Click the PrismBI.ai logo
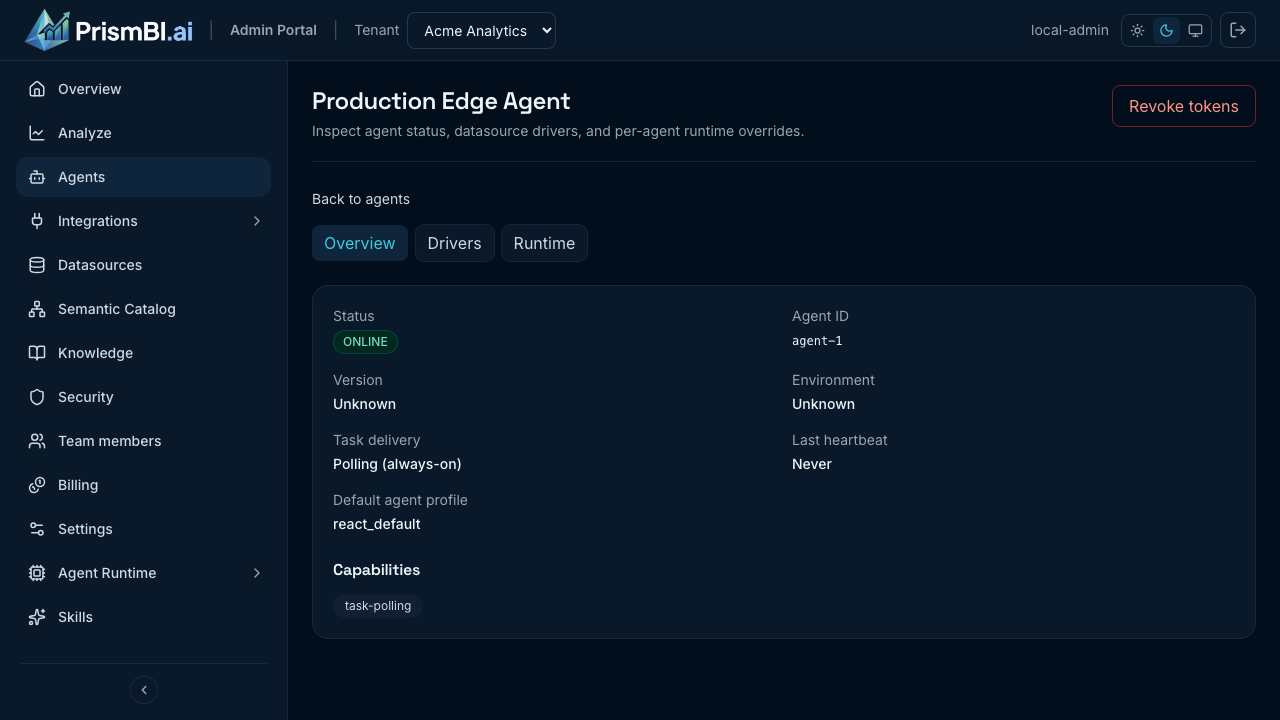 click(109, 30)
